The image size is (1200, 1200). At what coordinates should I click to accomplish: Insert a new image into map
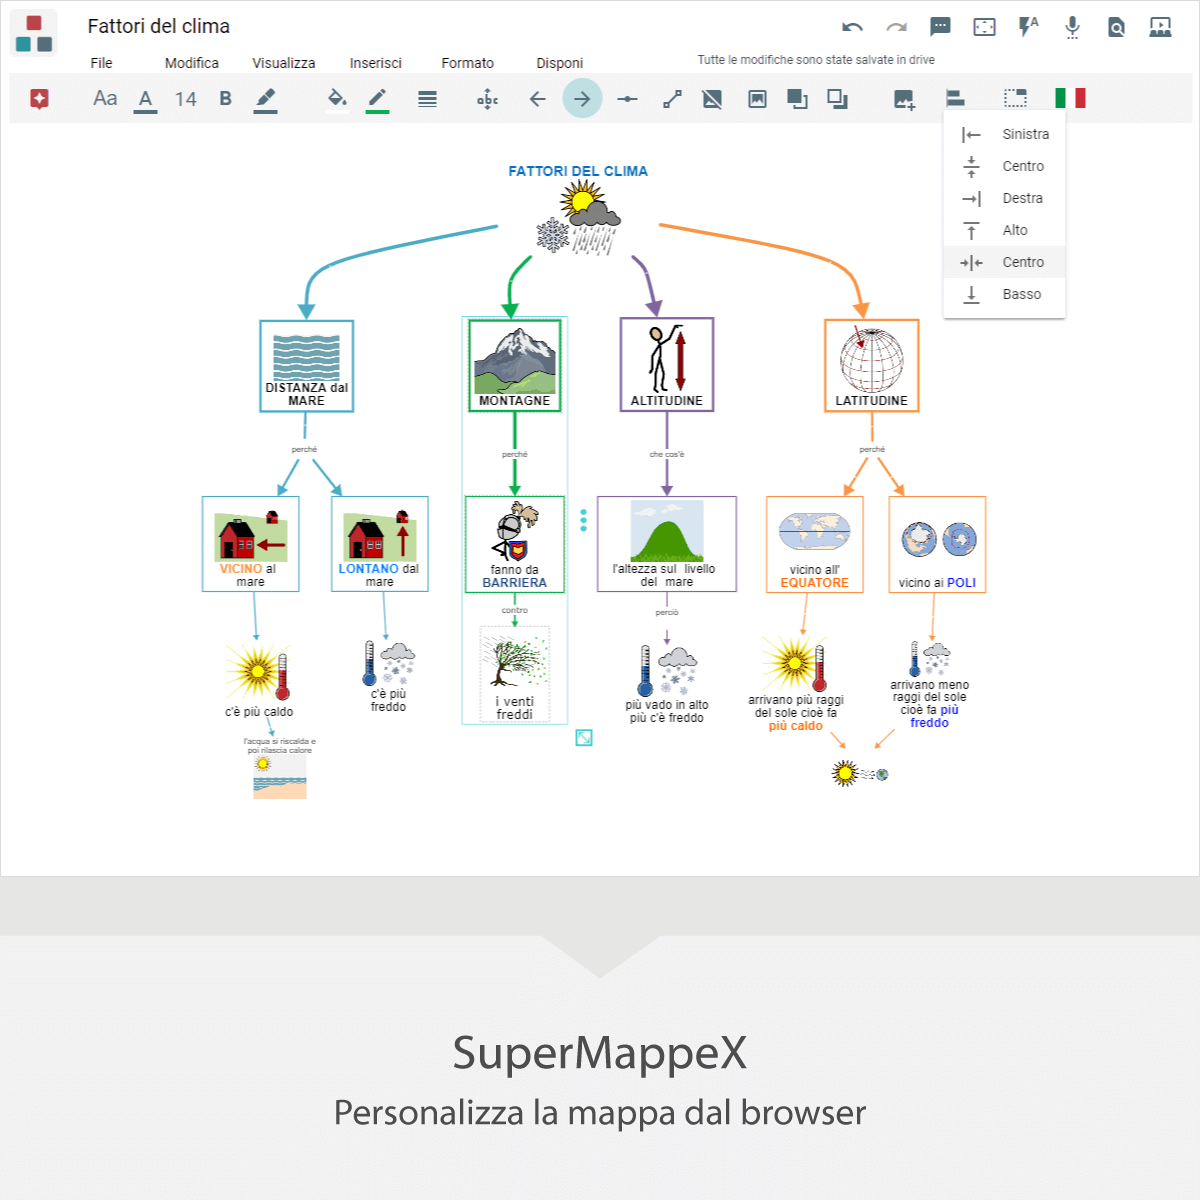pos(904,99)
